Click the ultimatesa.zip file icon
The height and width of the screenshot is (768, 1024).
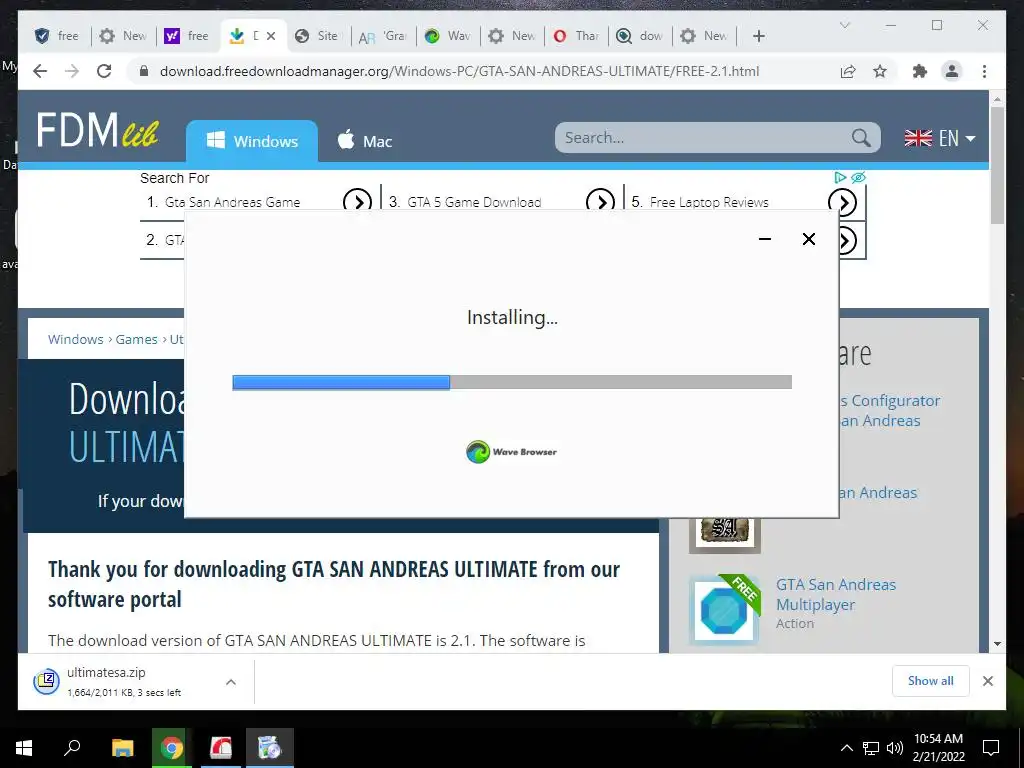click(46, 681)
